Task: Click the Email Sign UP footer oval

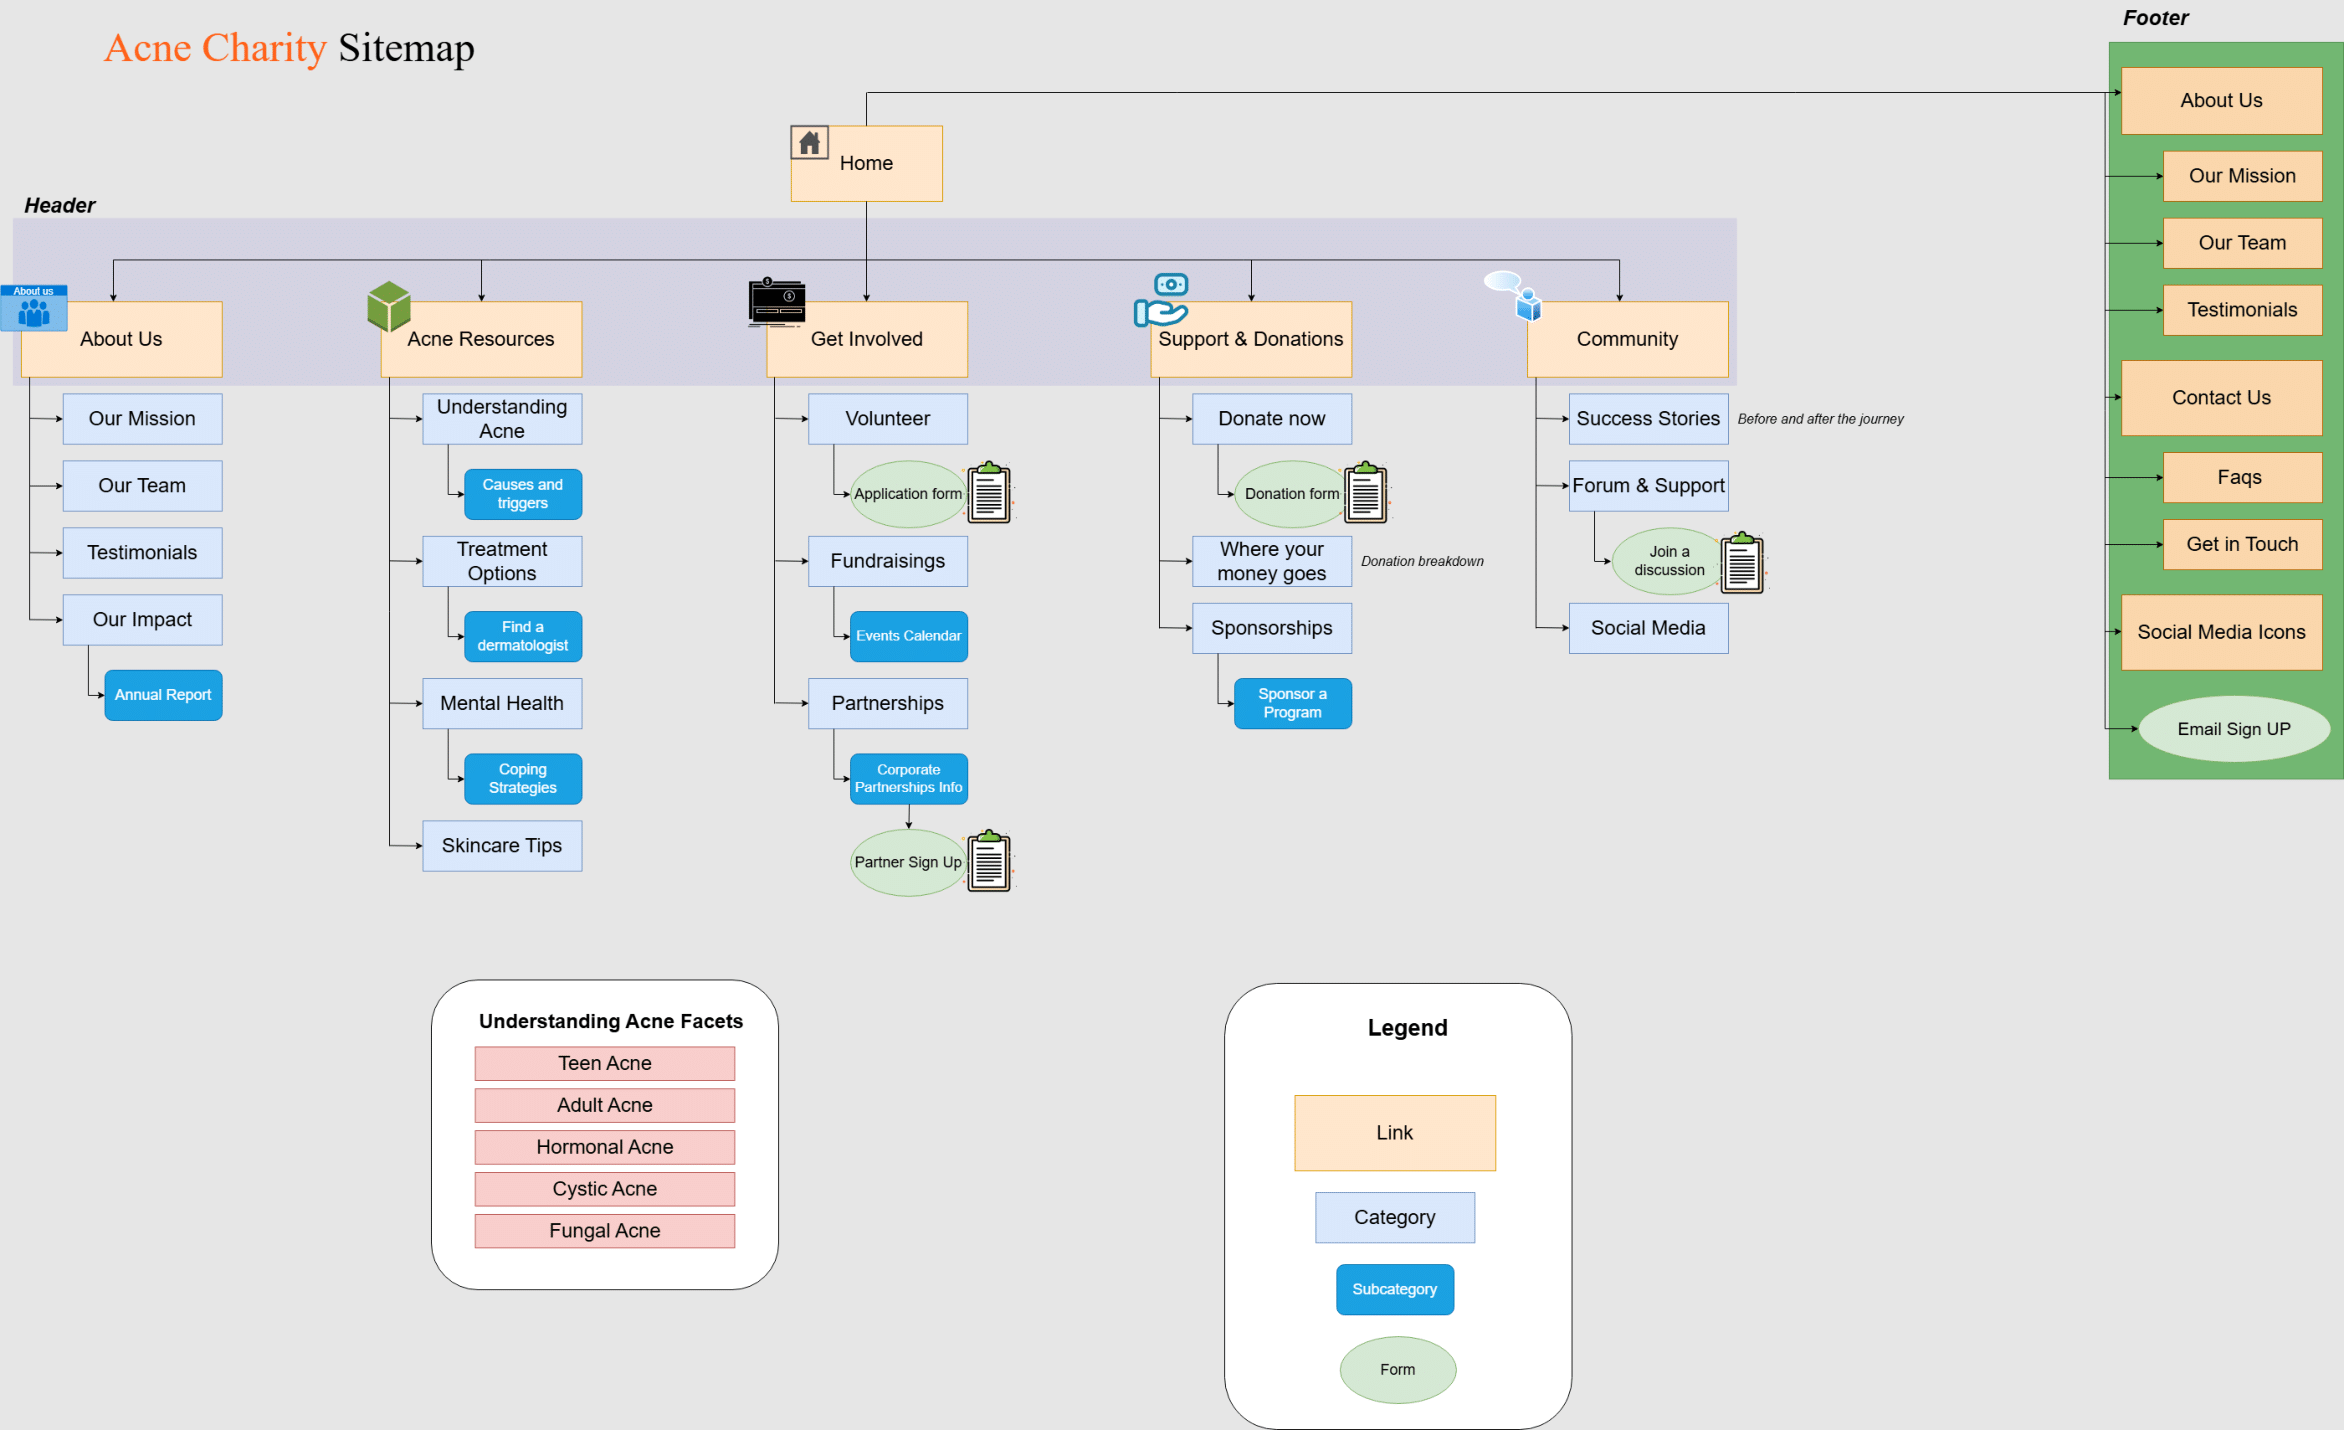Action: pyautogui.click(x=2233, y=729)
